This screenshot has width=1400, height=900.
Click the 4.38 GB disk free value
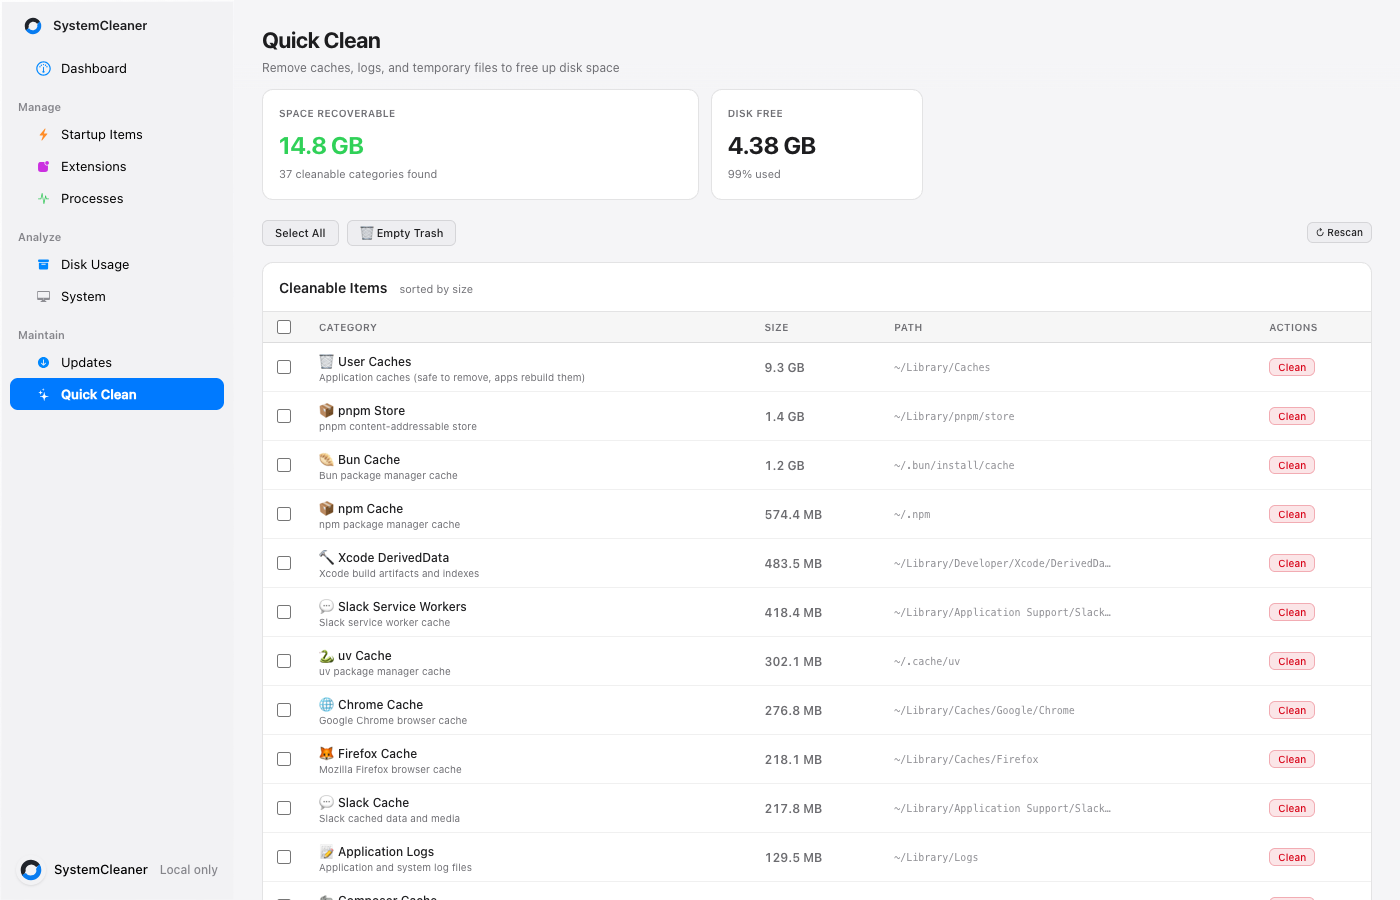tap(772, 146)
